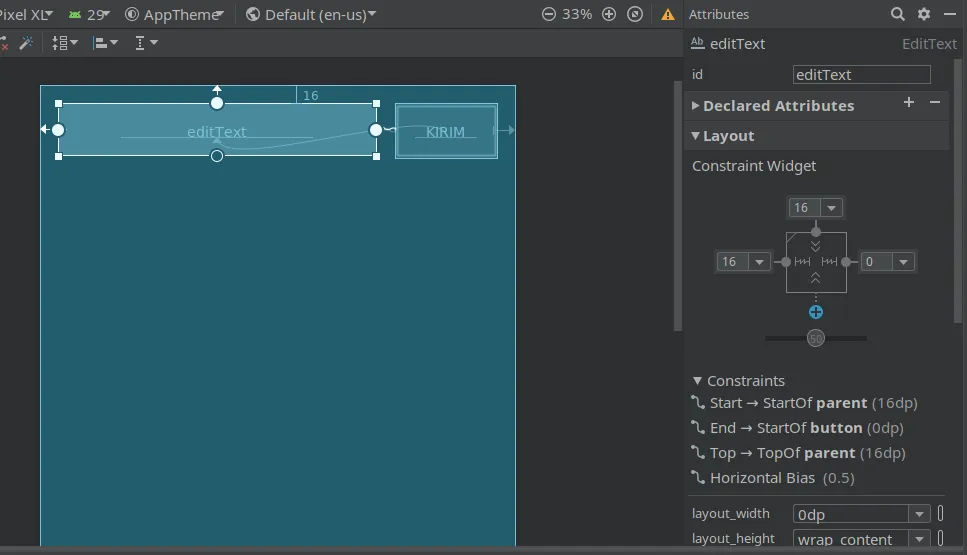This screenshot has height=555, width=967.
Task: Toggle the upper height-mode chevrons in widget
Action: coord(815,246)
